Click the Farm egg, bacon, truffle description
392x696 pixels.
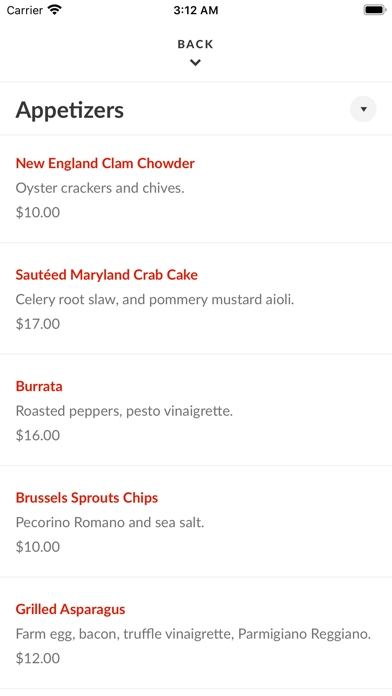[193, 634]
